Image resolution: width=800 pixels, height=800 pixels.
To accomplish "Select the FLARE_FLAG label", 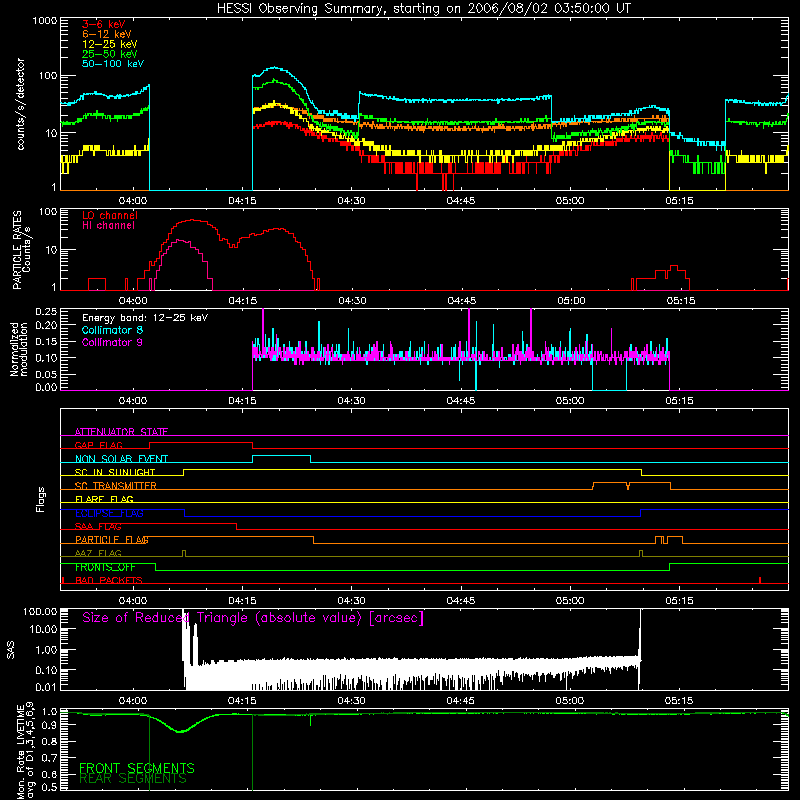I will pos(104,499).
